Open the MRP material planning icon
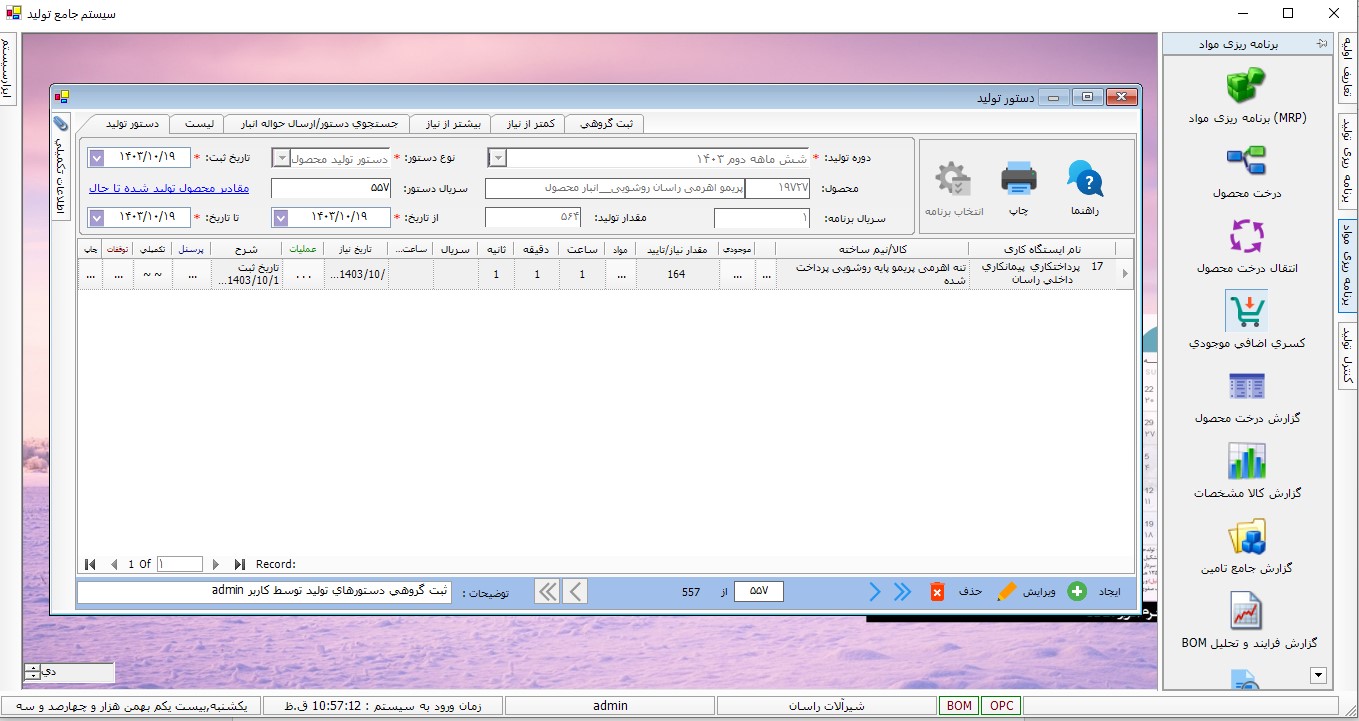This screenshot has height=721, width=1359. pyautogui.click(x=1246, y=85)
